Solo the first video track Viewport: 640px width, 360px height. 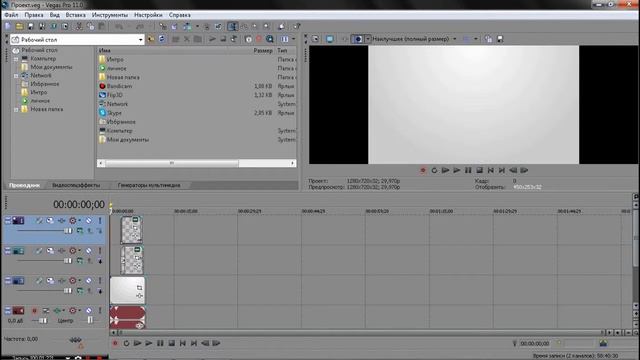click(x=100, y=220)
